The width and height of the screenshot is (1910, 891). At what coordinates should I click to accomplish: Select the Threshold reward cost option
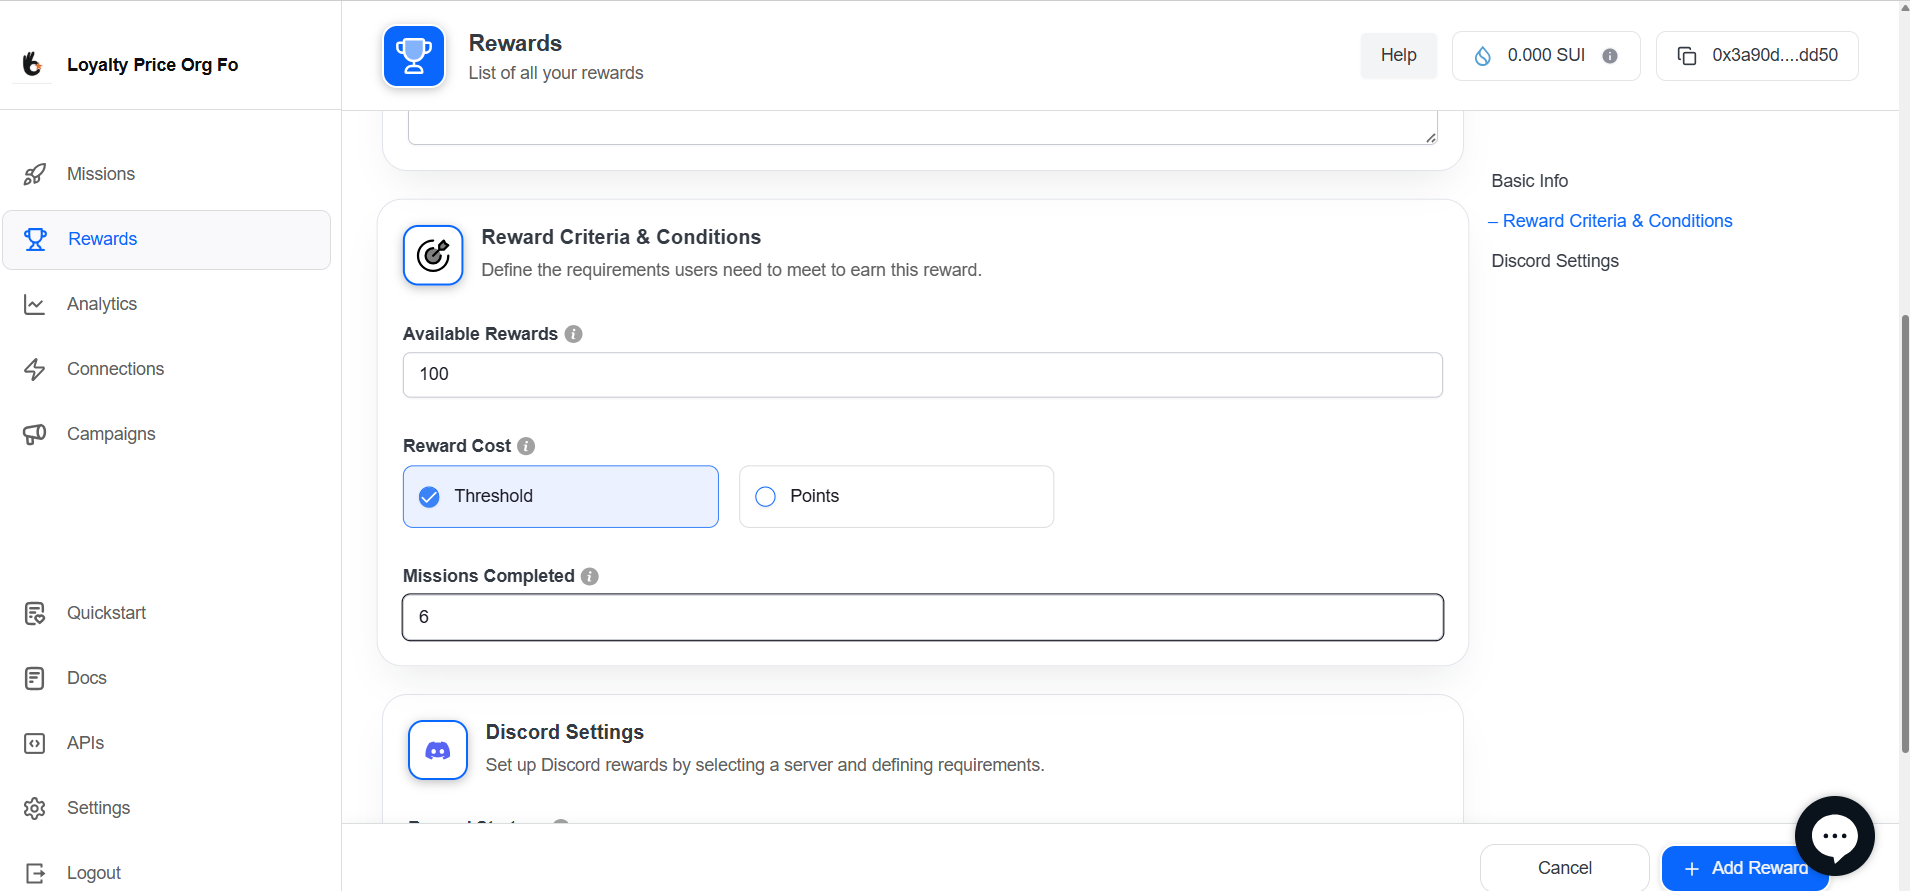(561, 496)
